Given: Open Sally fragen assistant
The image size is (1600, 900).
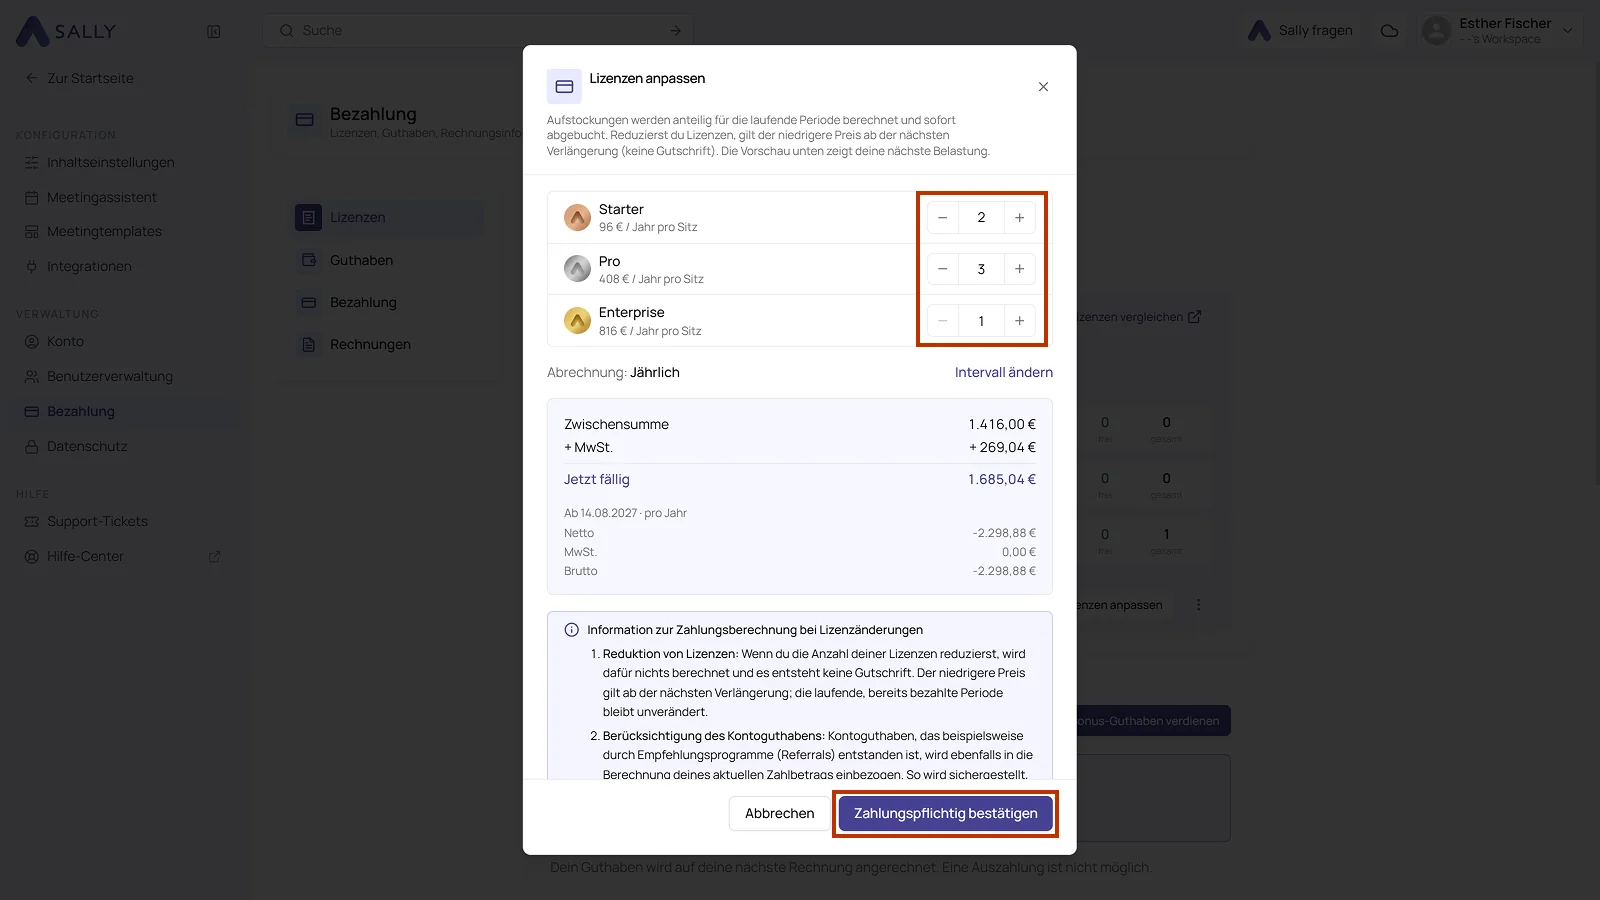Looking at the screenshot, I should [1301, 30].
